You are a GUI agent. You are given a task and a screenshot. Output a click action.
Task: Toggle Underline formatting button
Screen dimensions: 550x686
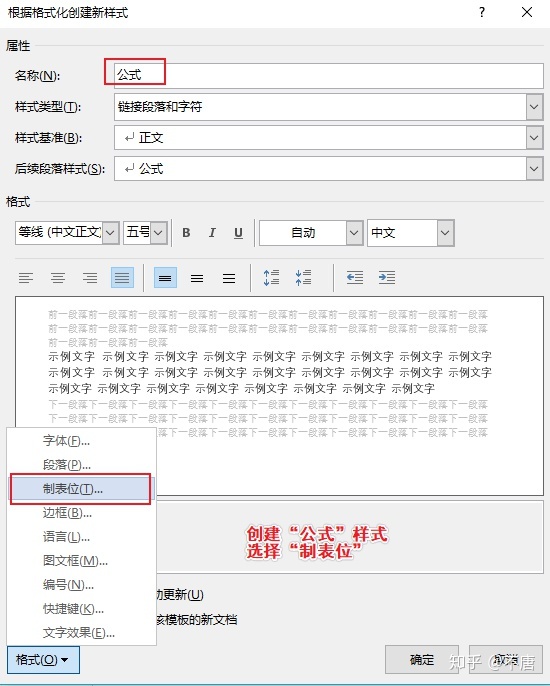[238, 233]
